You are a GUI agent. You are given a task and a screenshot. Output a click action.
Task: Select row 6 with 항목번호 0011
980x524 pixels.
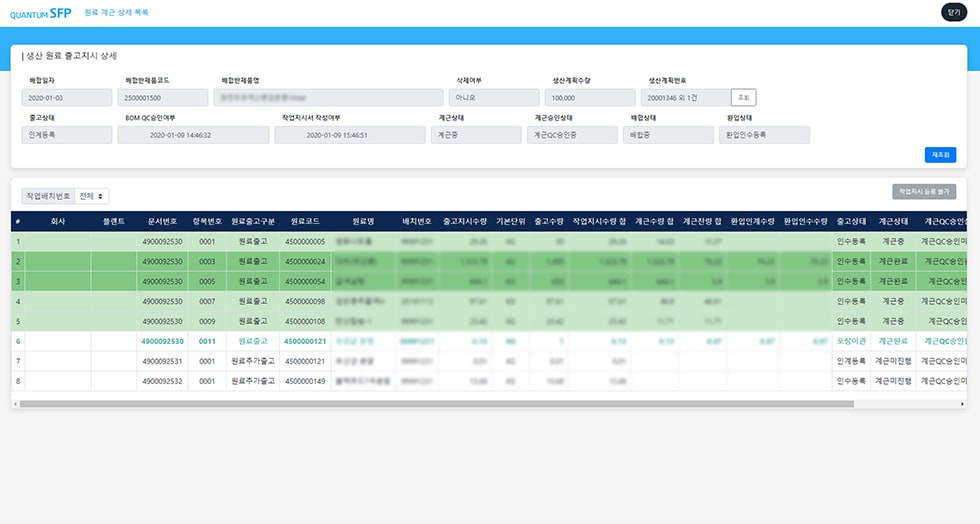207,341
